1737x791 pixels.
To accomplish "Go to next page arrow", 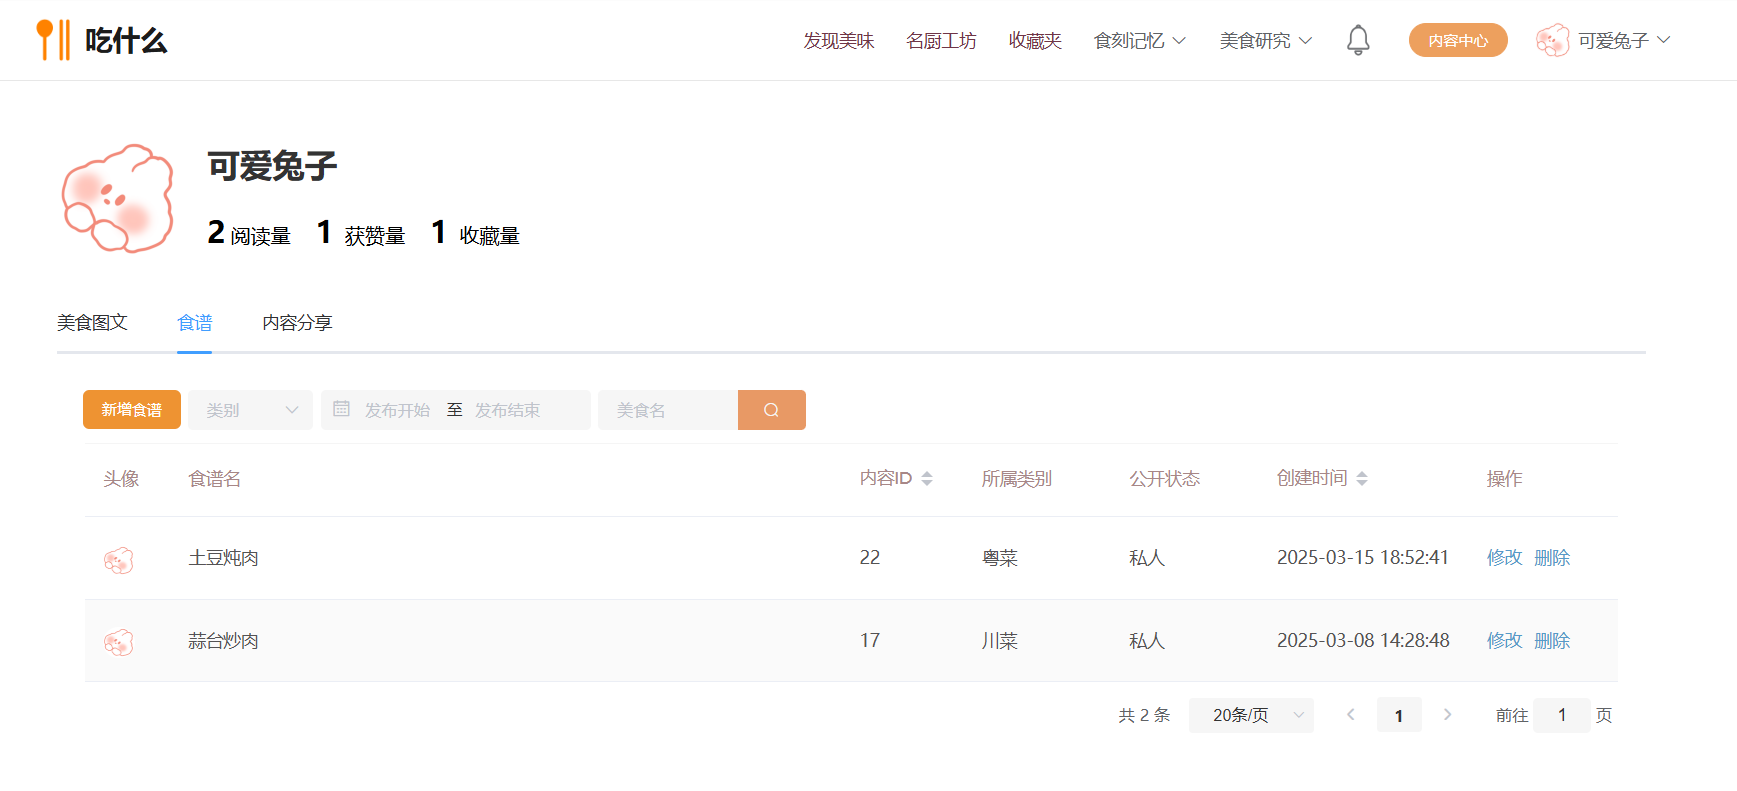I will 1447,715.
